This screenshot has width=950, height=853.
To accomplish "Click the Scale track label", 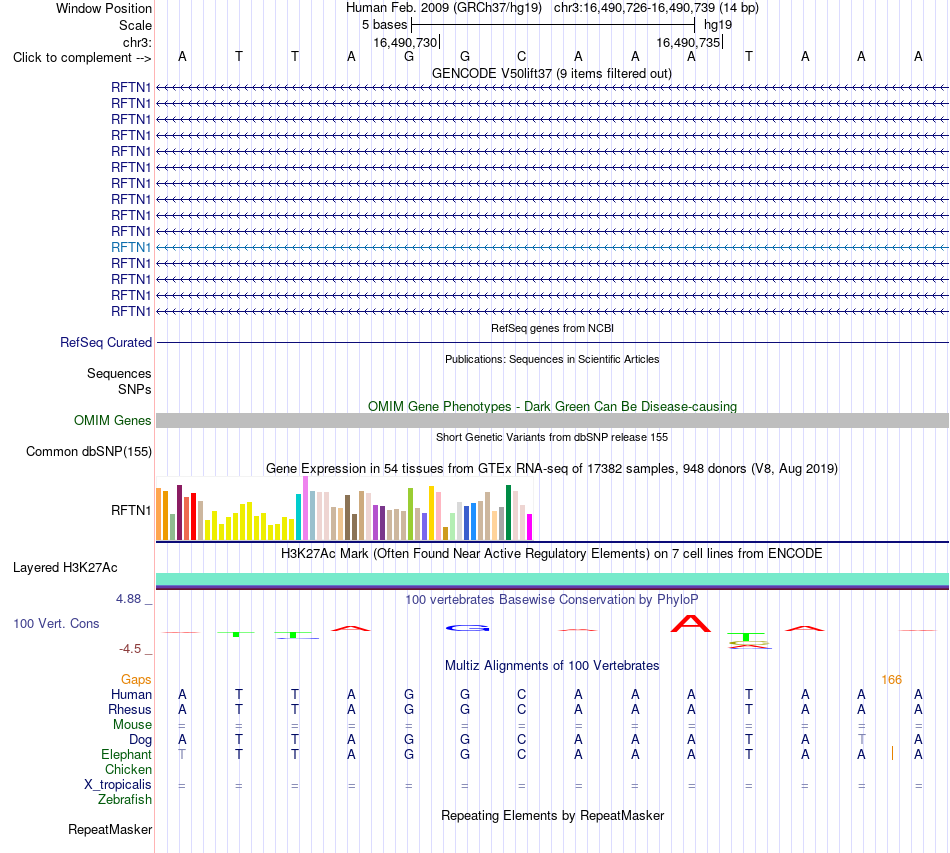I will (x=135, y=25).
